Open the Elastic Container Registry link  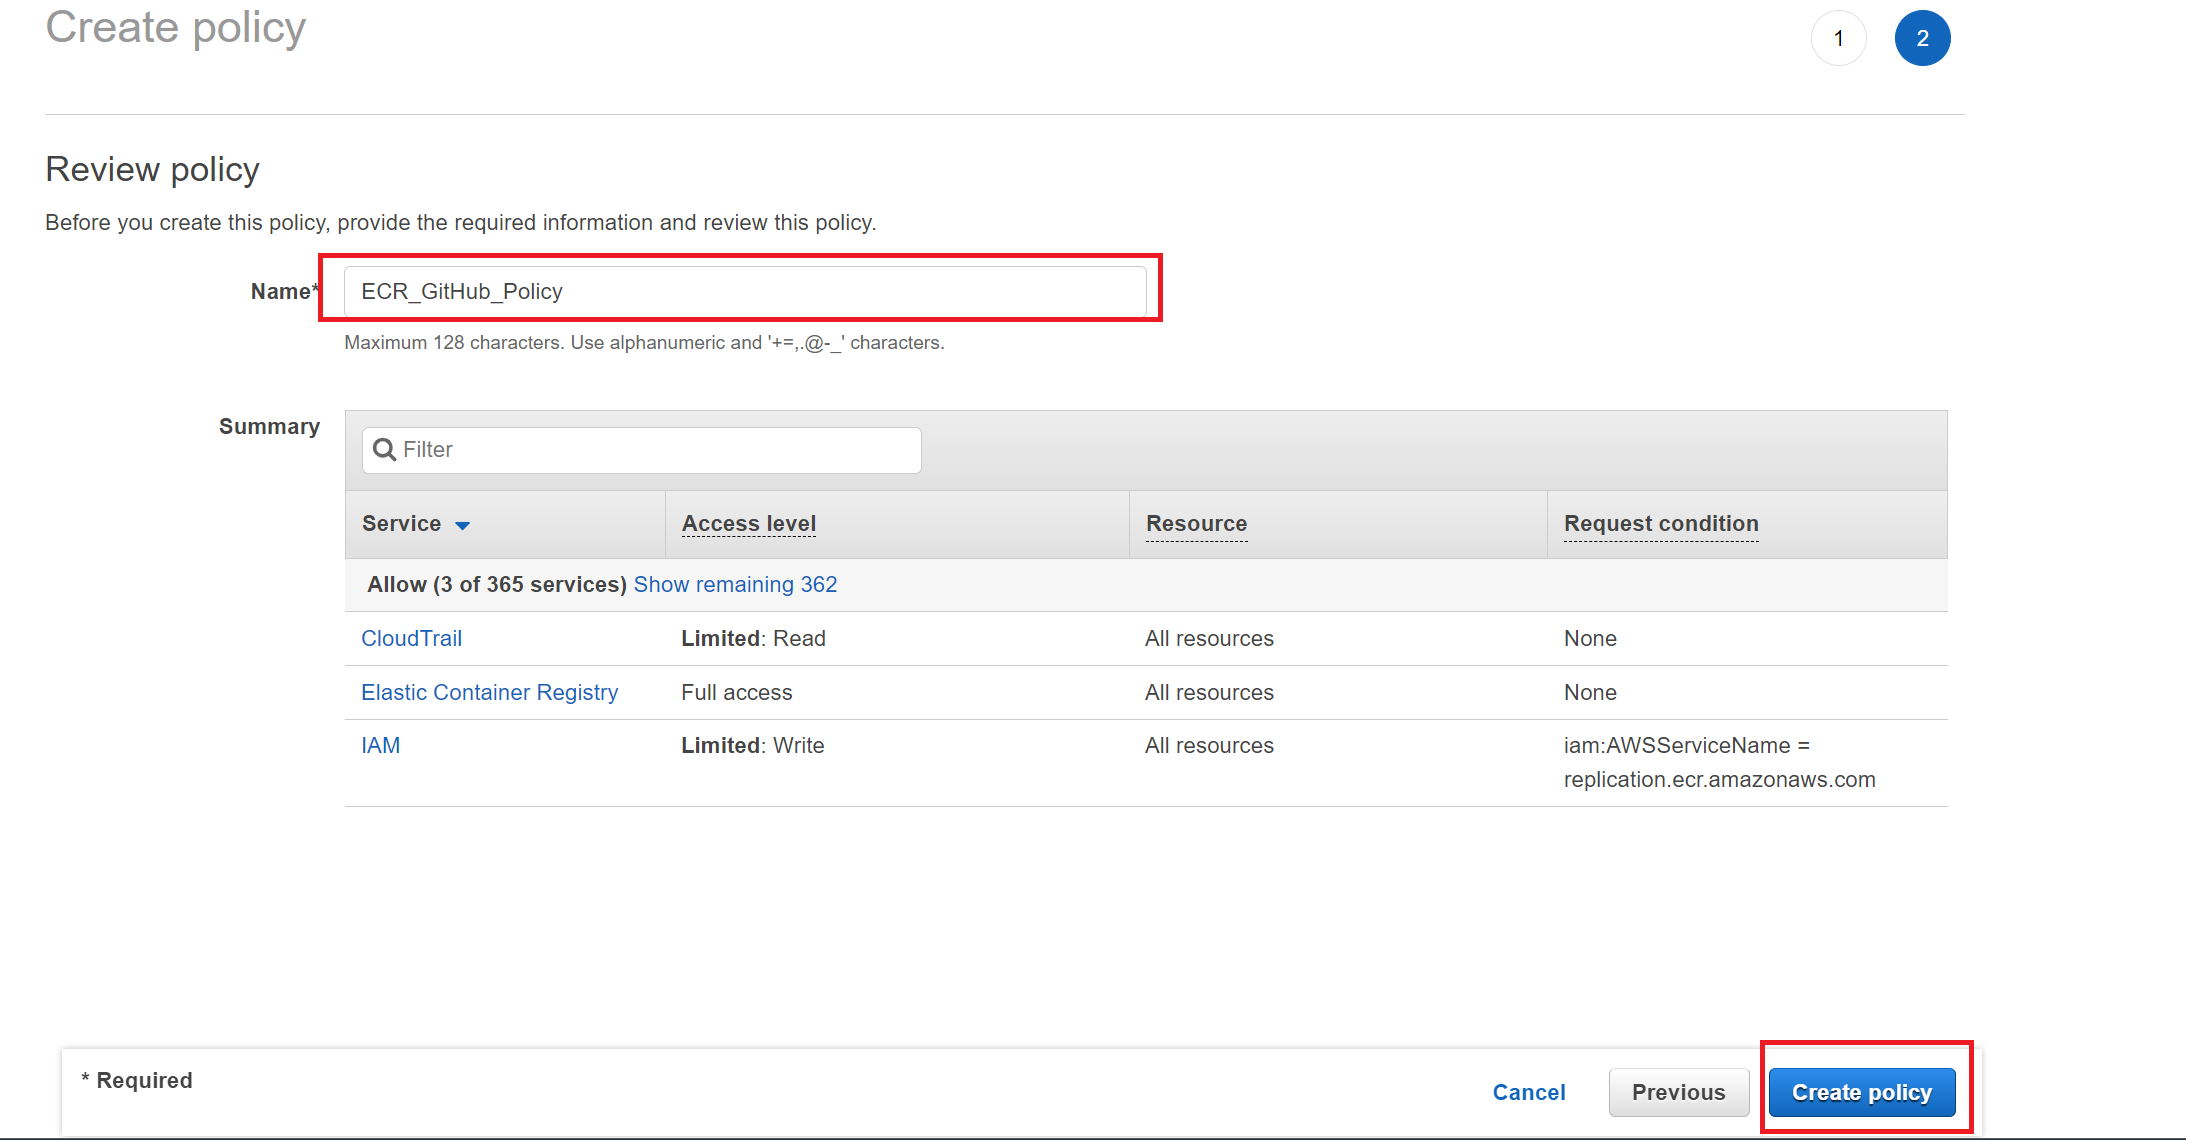(x=489, y=693)
